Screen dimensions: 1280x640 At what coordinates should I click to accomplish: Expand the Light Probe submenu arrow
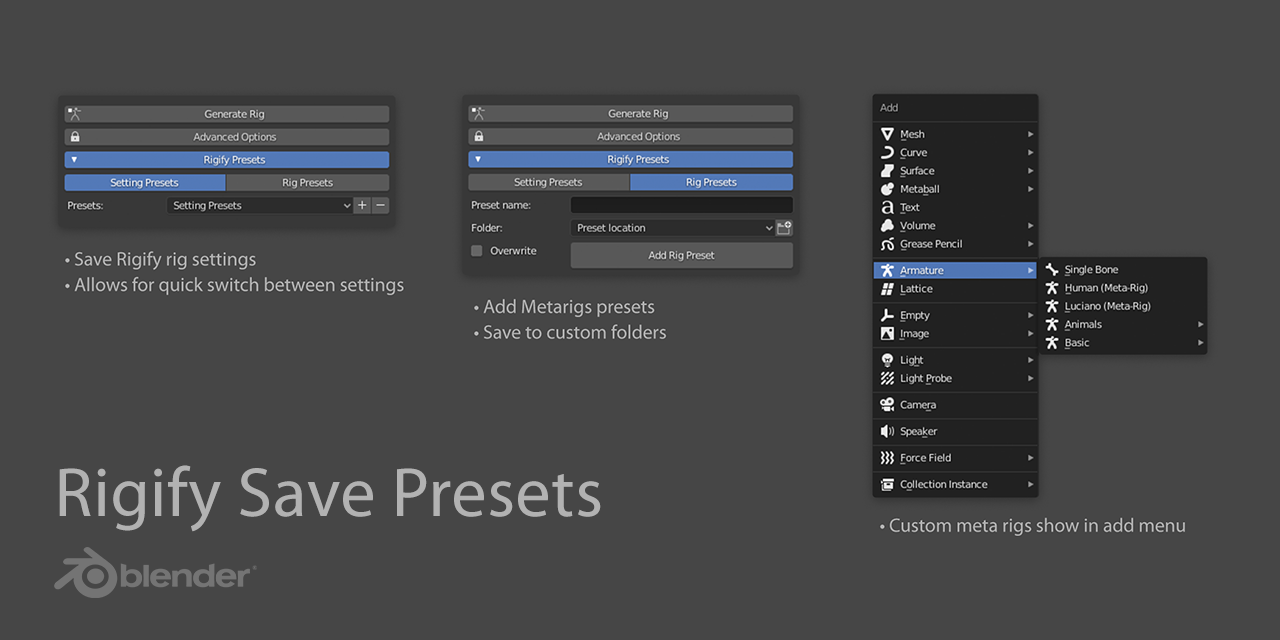(x=1031, y=378)
